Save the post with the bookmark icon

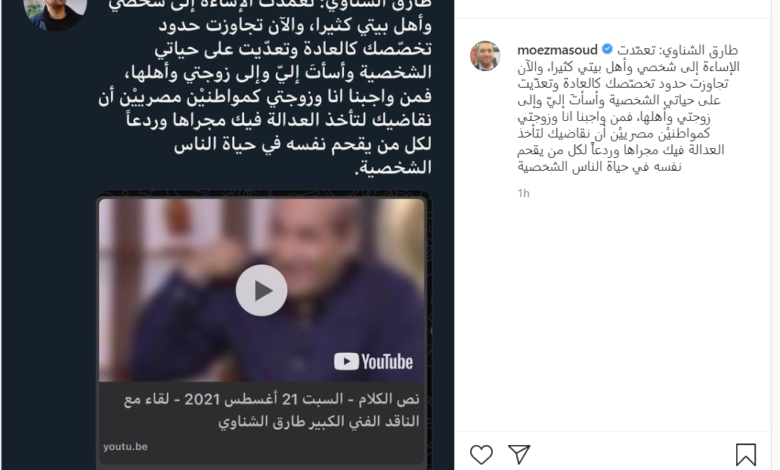746,455
